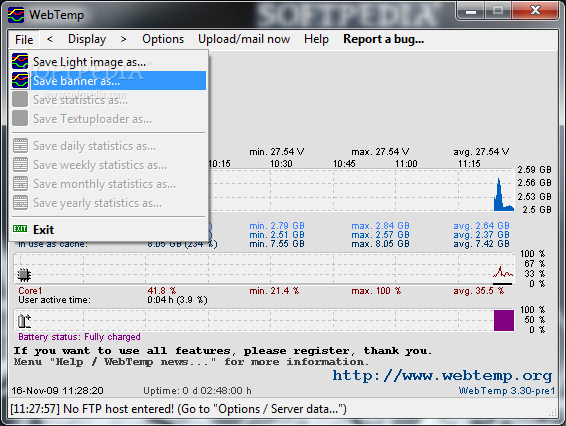Screen dimensions: 566x426
Task: Select Save monthly statistics as... entry
Action: click(109, 184)
